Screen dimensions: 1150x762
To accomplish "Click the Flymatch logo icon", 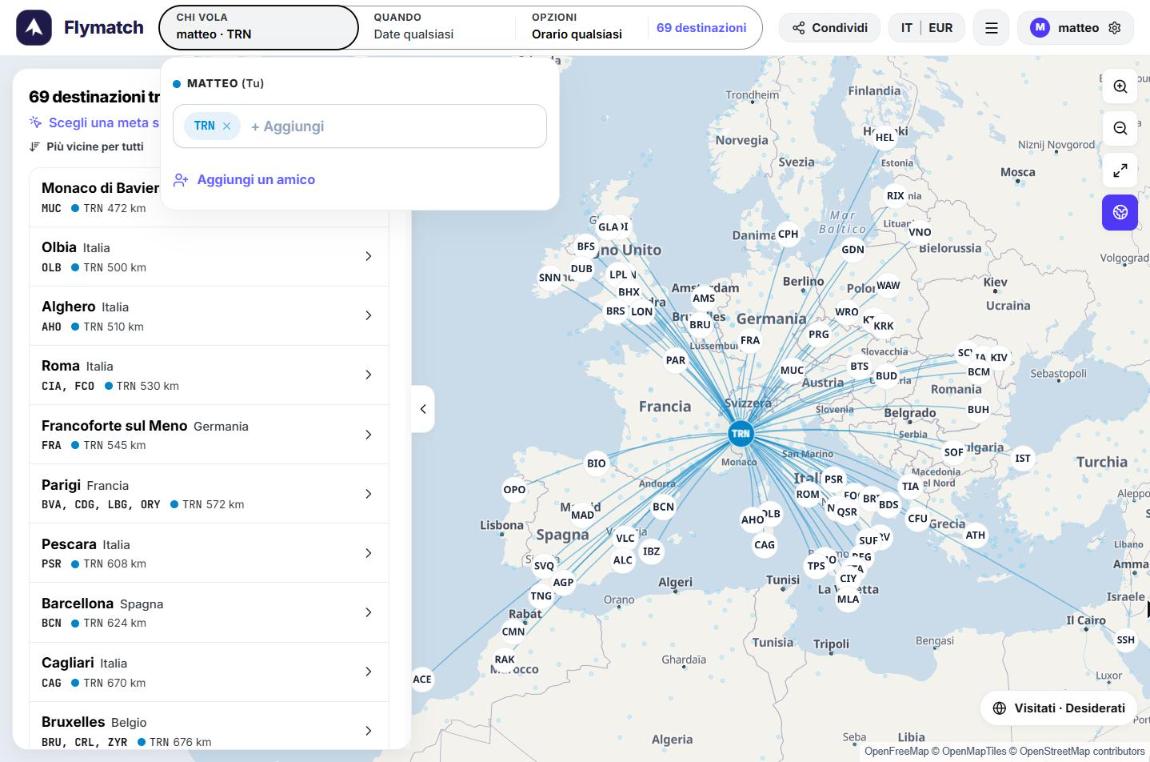I will tap(34, 28).
